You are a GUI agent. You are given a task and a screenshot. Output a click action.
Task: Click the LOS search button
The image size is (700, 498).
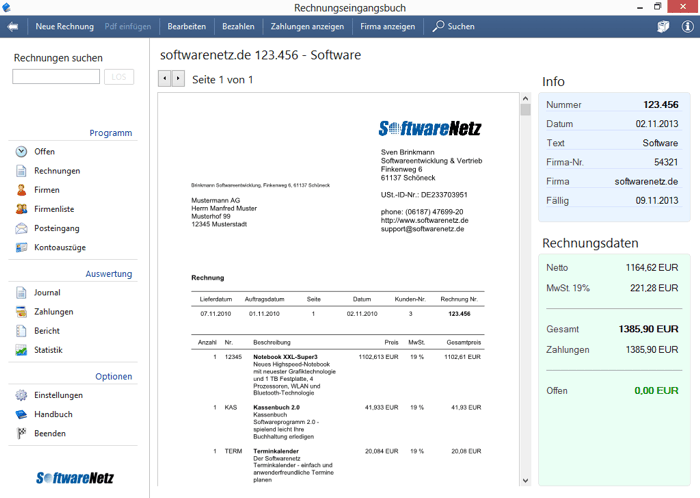[x=118, y=77]
